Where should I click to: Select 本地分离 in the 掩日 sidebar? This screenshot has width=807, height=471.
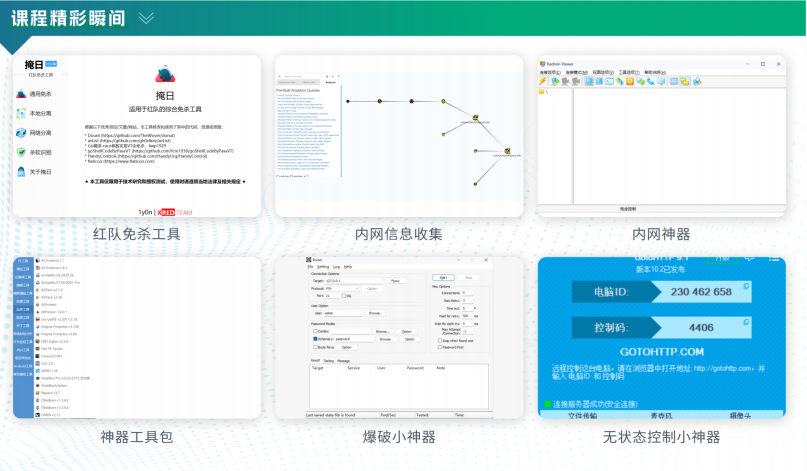(x=35, y=113)
